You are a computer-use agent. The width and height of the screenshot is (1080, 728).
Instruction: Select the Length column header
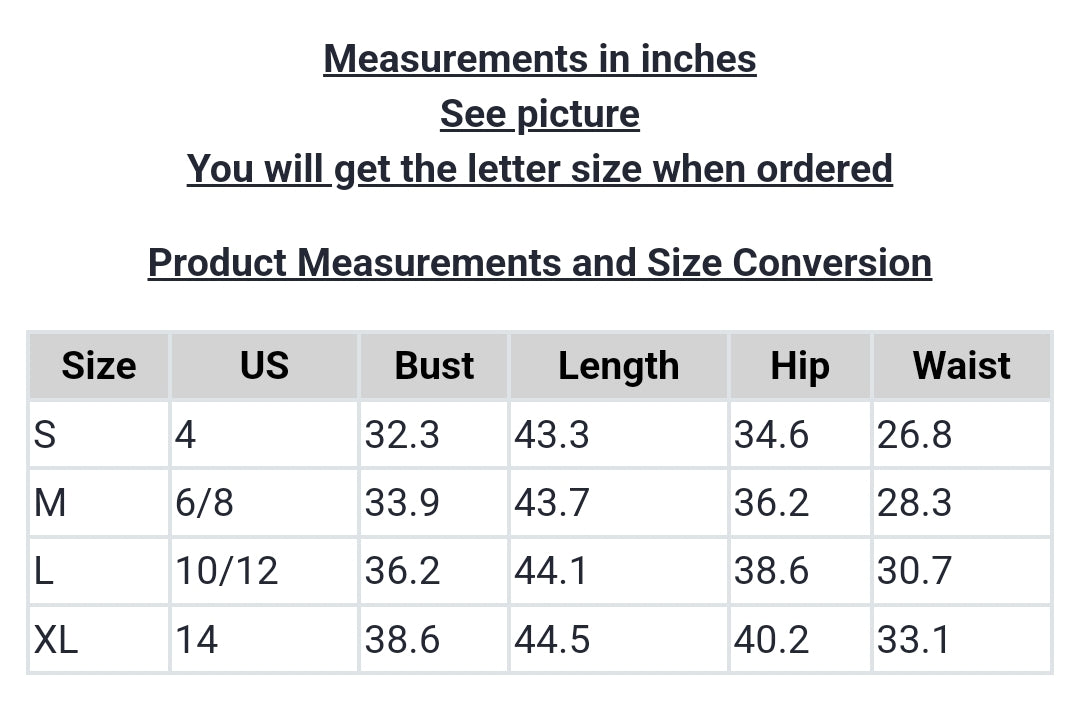pyautogui.click(x=618, y=366)
